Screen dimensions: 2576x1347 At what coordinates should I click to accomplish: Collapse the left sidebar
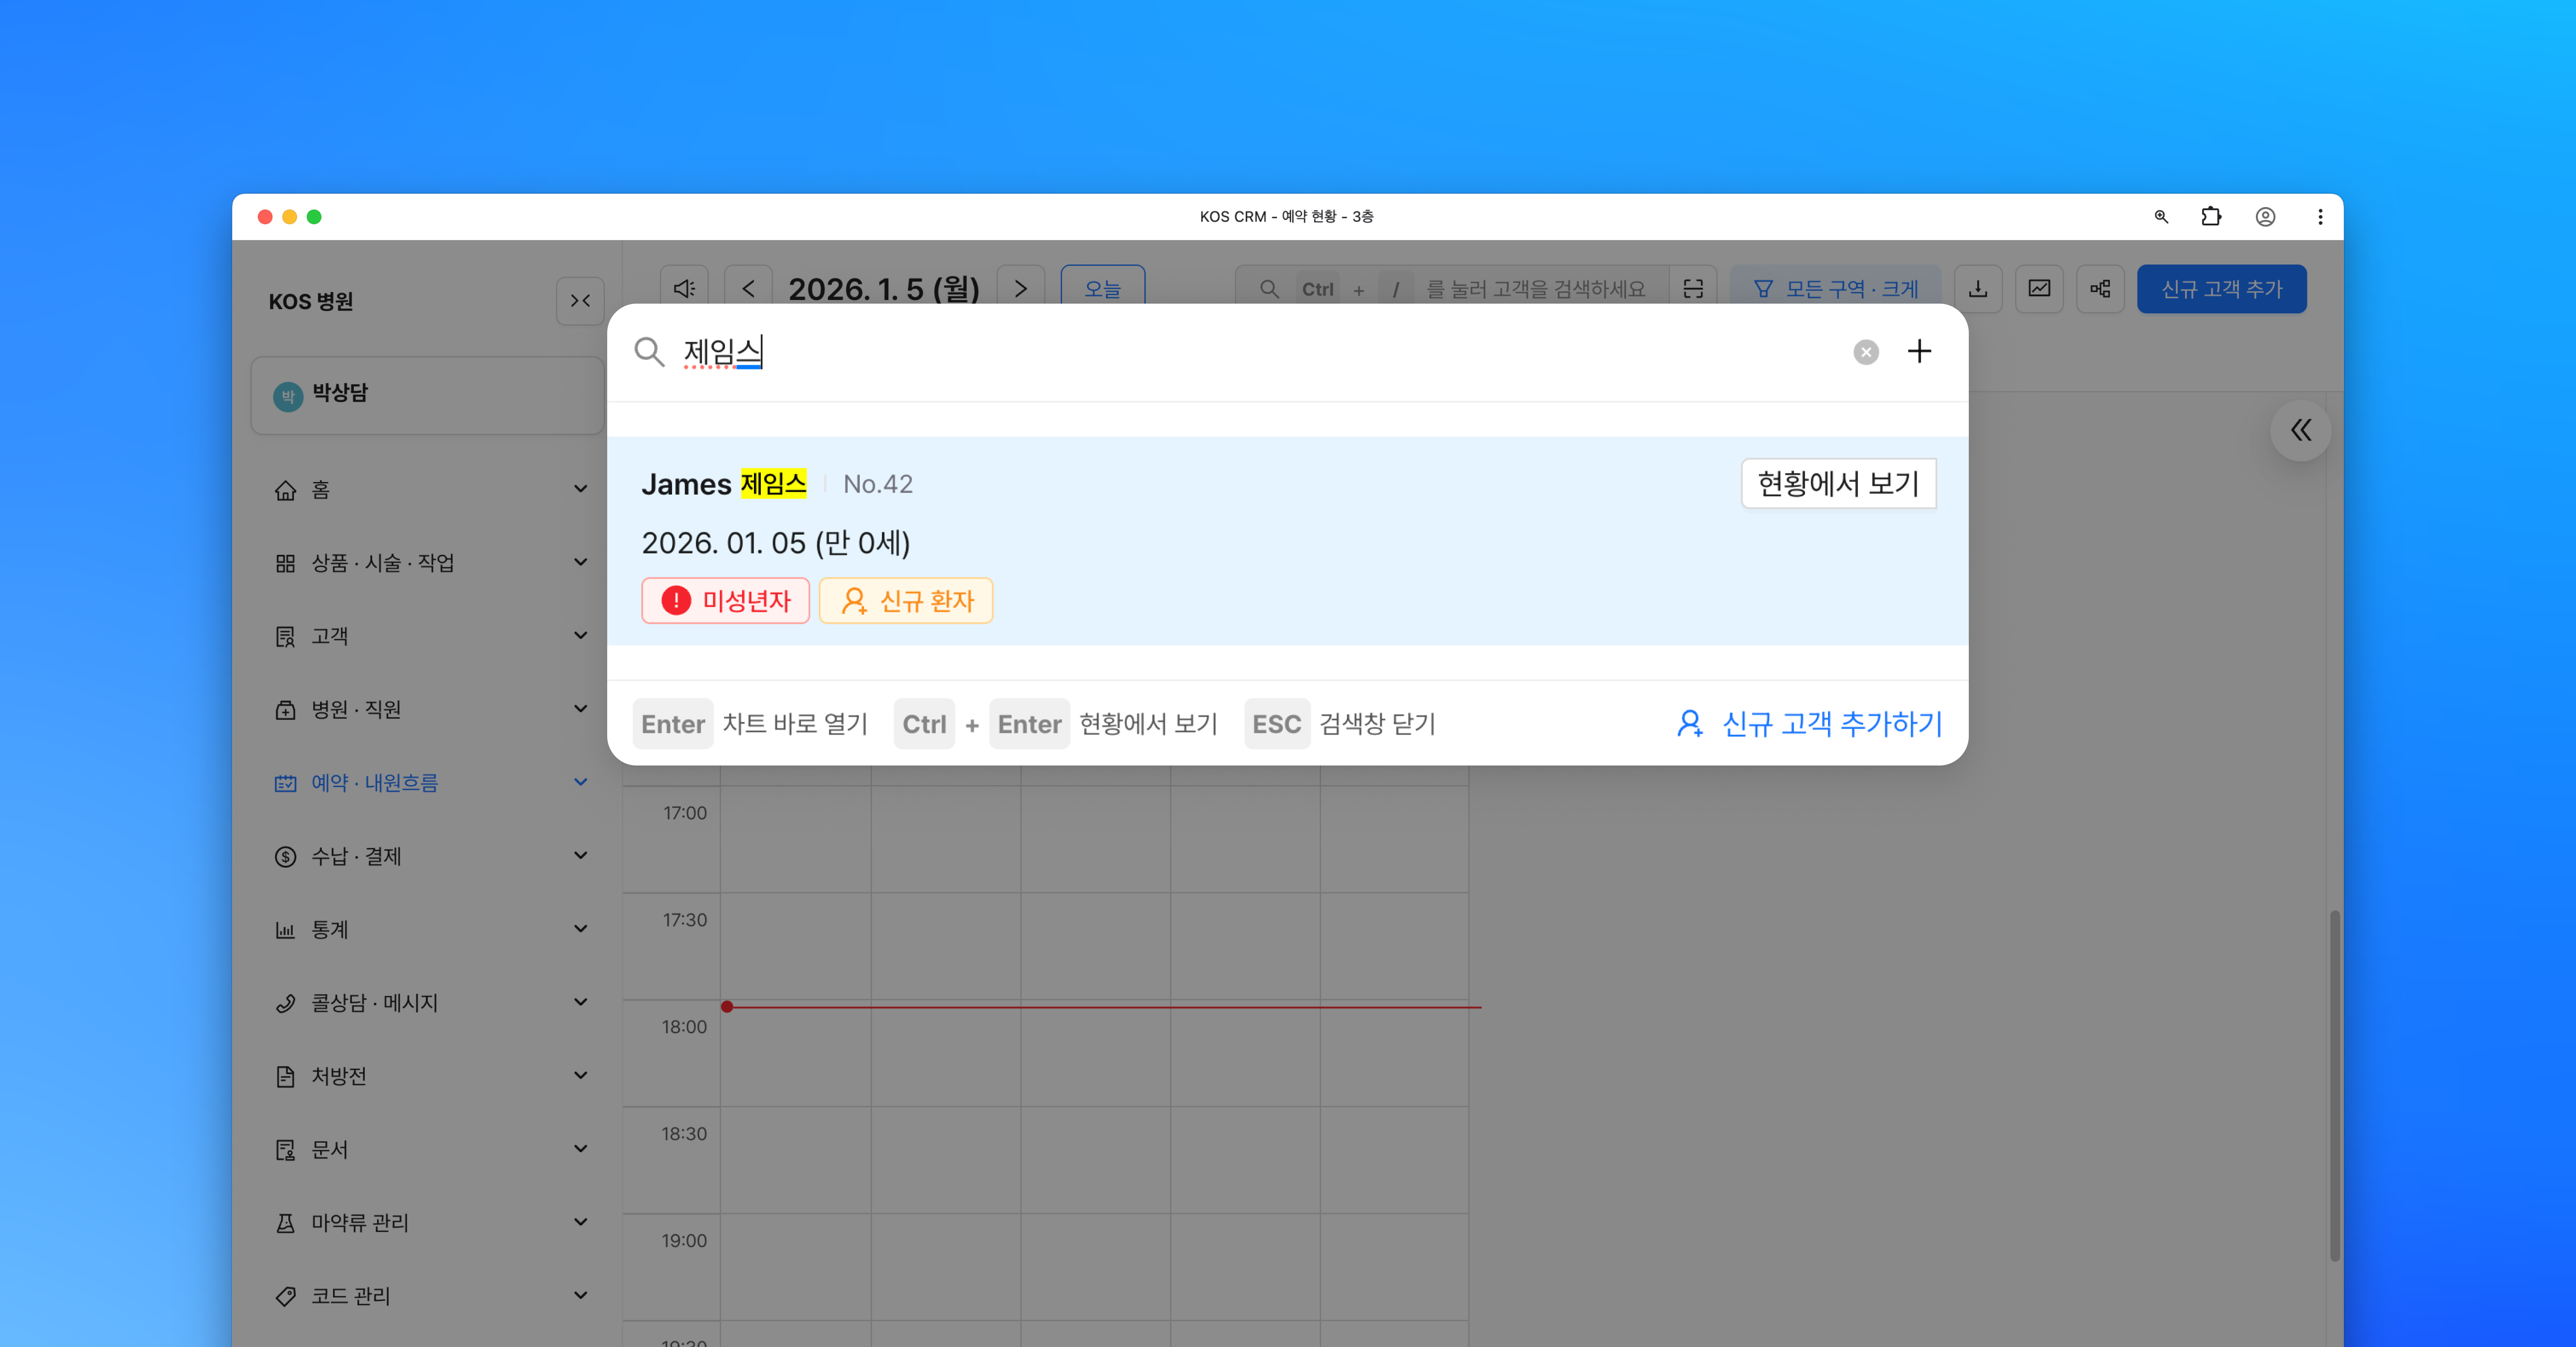(580, 301)
